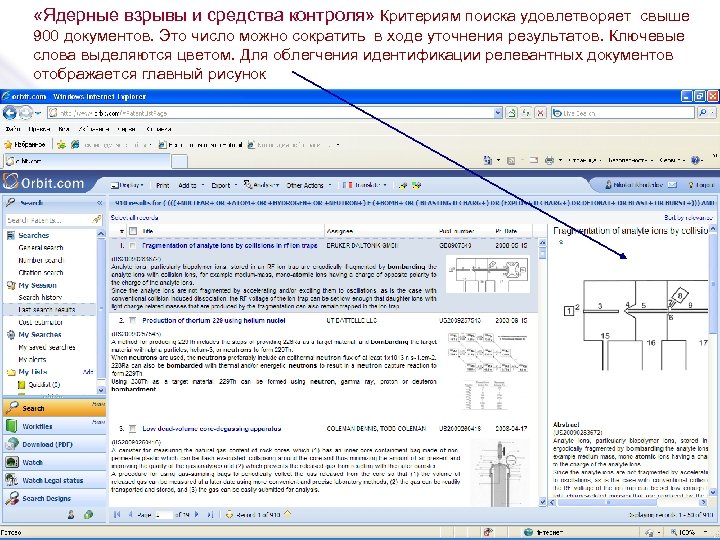Open Production of thorium 229 title link
This screenshot has height=540, width=720.
pos(214,320)
